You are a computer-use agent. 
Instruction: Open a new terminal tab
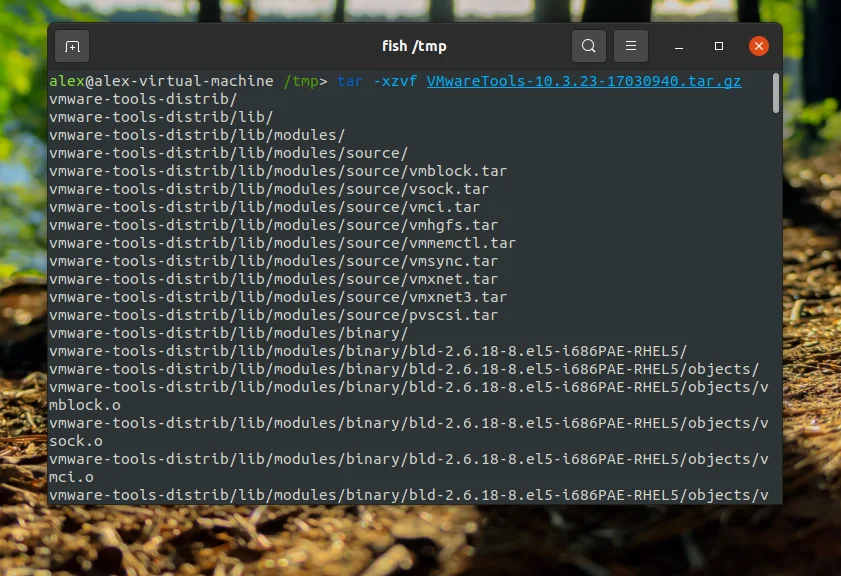point(72,46)
